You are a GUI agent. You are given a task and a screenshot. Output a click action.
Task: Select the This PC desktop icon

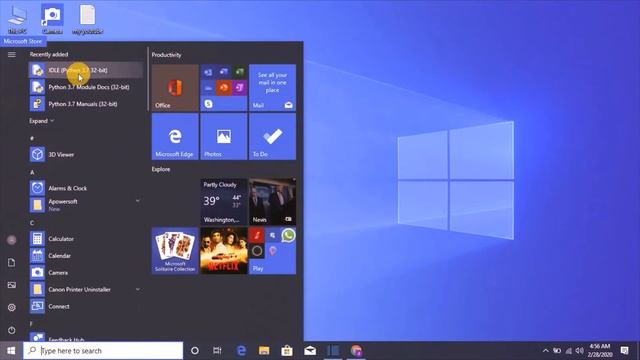pyautogui.click(x=17, y=19)
